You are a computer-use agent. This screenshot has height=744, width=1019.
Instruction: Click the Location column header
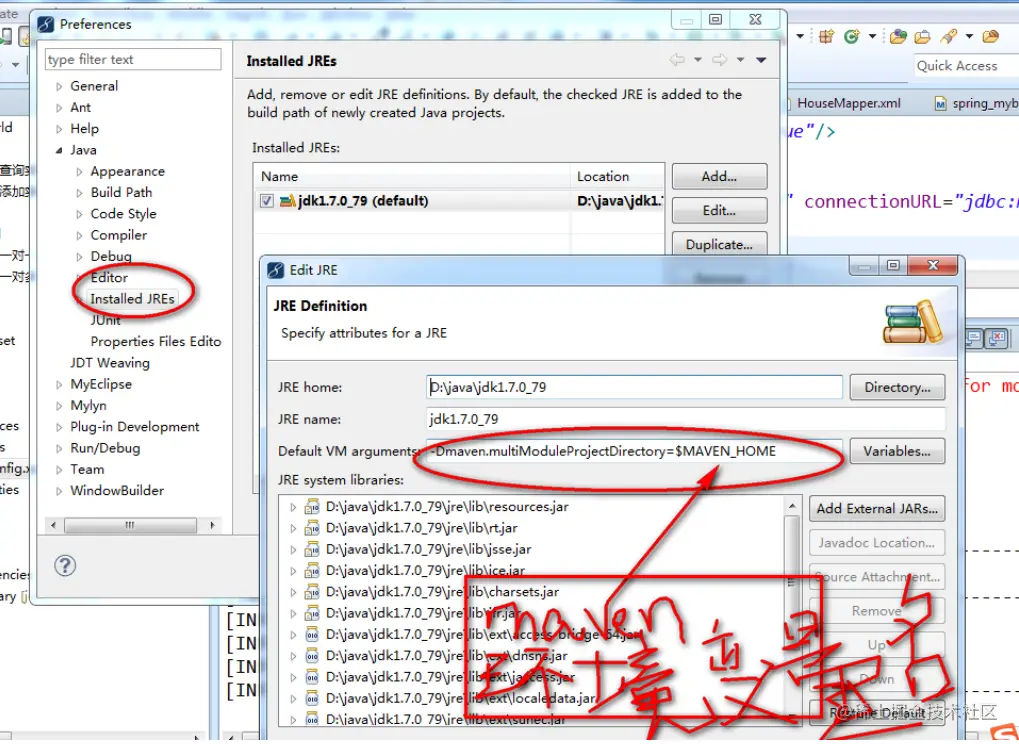618,176
